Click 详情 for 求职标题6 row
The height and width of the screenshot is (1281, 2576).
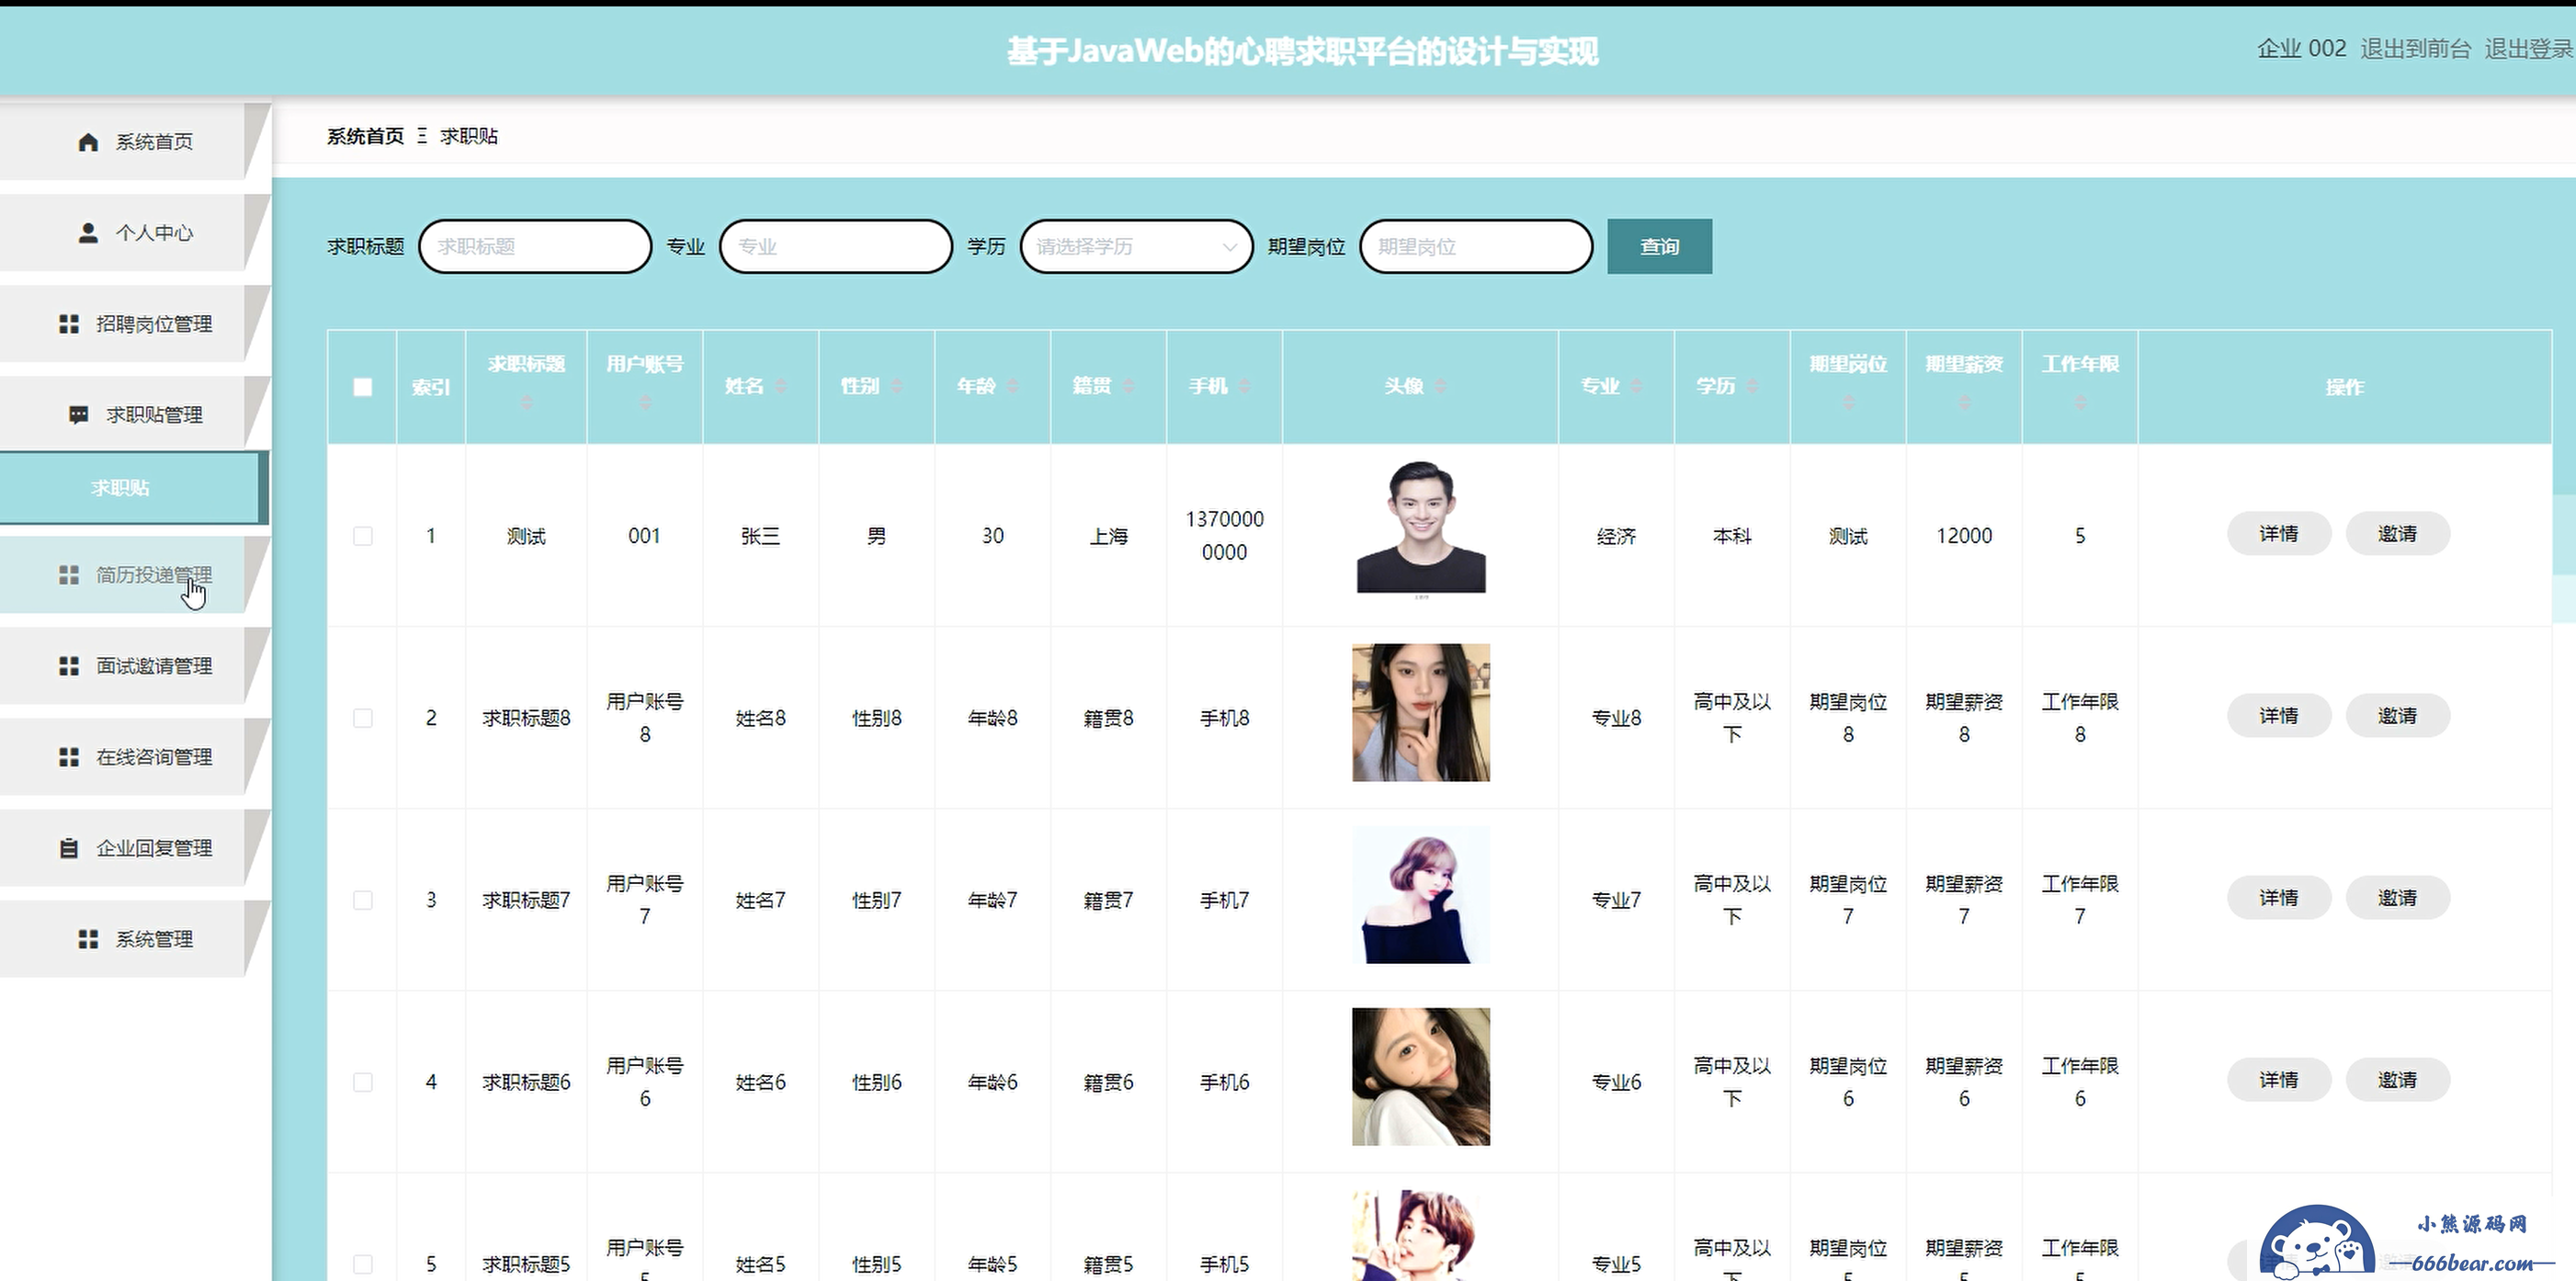click(x=2279, y=1080)
